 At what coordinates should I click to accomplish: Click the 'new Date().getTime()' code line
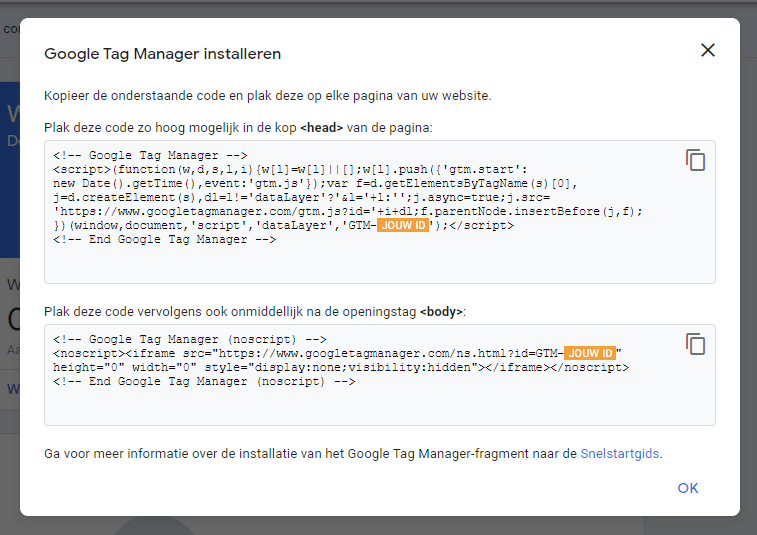coord(315,183)
